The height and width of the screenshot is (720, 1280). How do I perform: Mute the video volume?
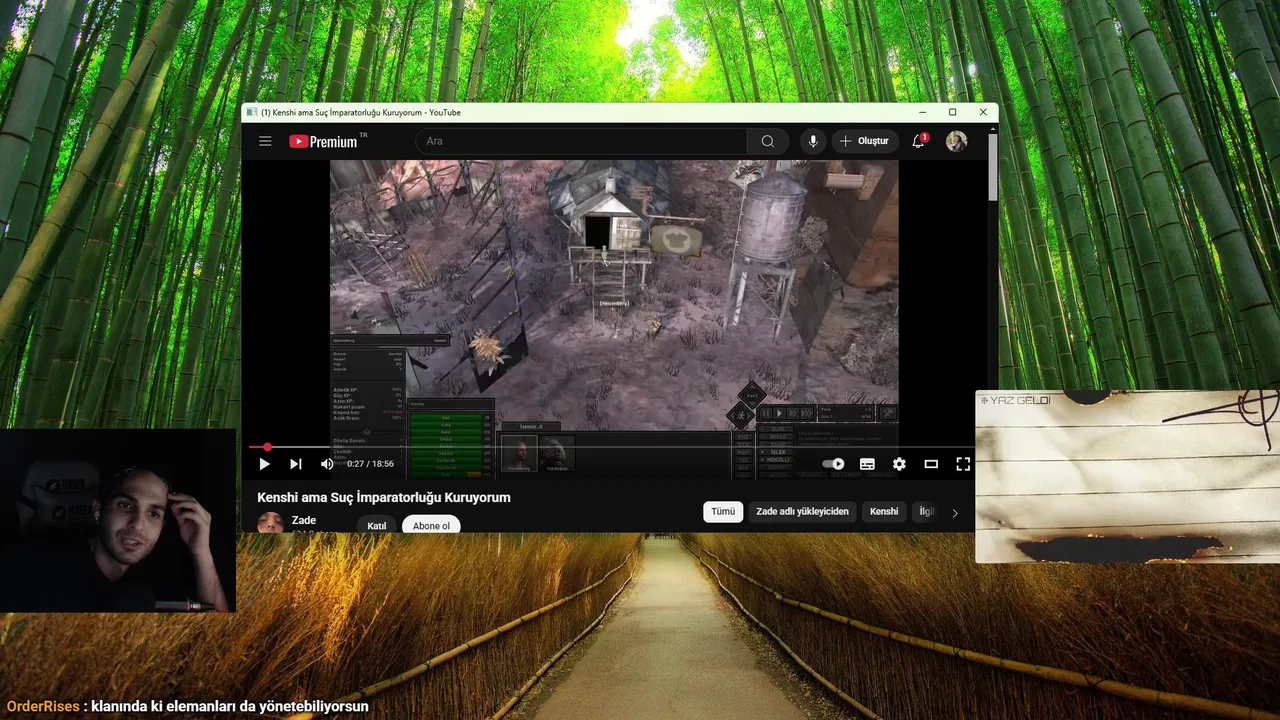[x=327, y=464]
